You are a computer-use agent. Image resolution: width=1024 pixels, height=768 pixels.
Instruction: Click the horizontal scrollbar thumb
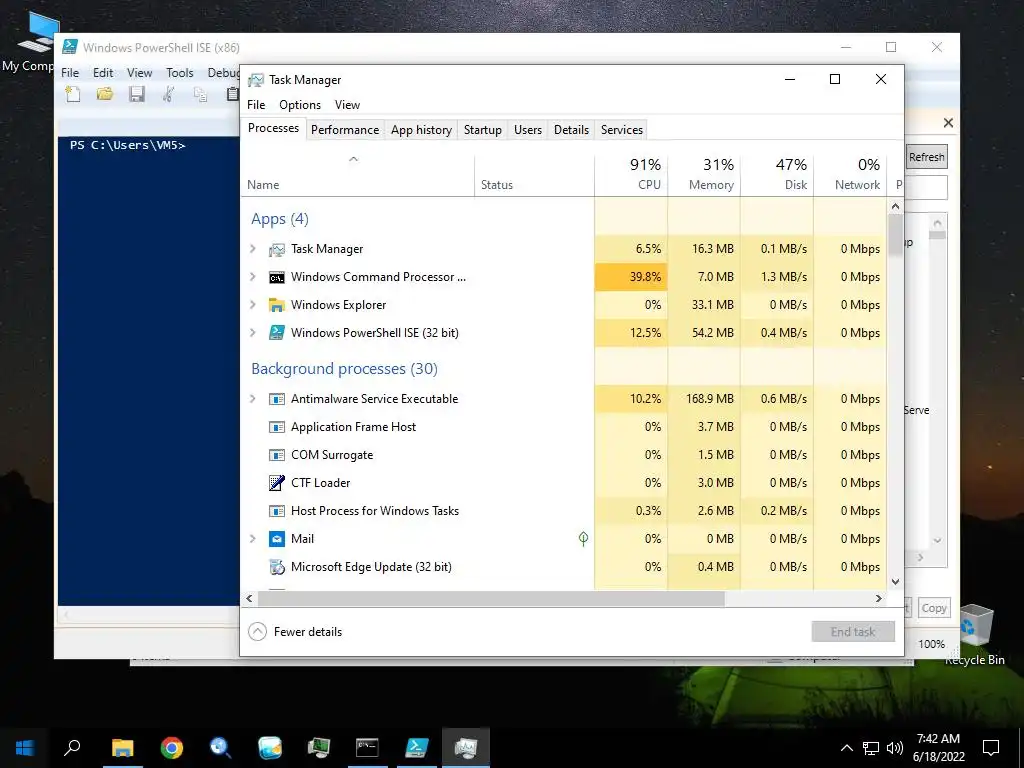(x=491, y=598)
